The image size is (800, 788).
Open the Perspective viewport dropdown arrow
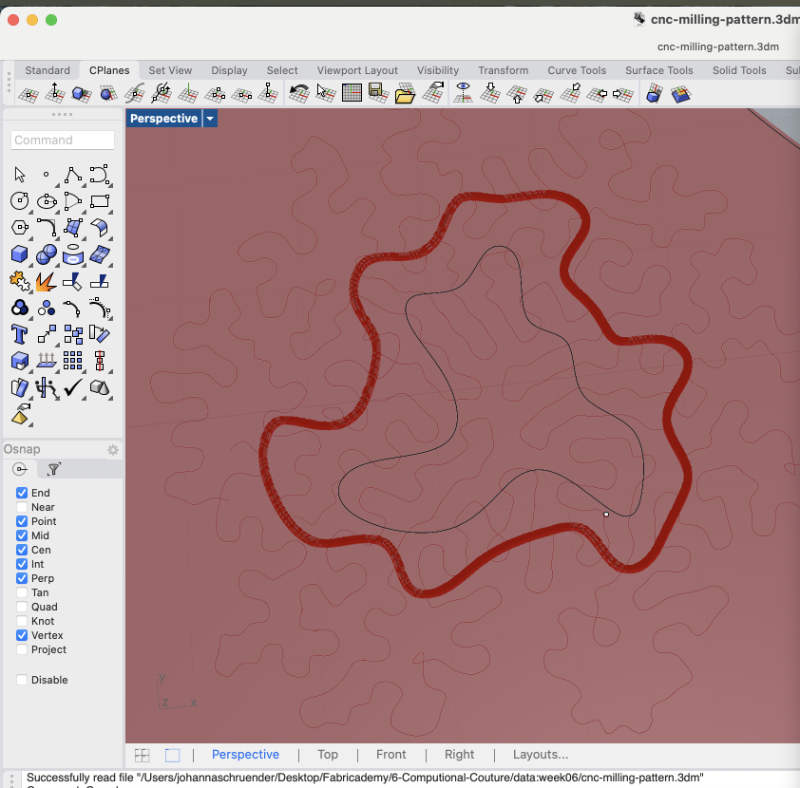pyautogui.click(x=210, y=119)
